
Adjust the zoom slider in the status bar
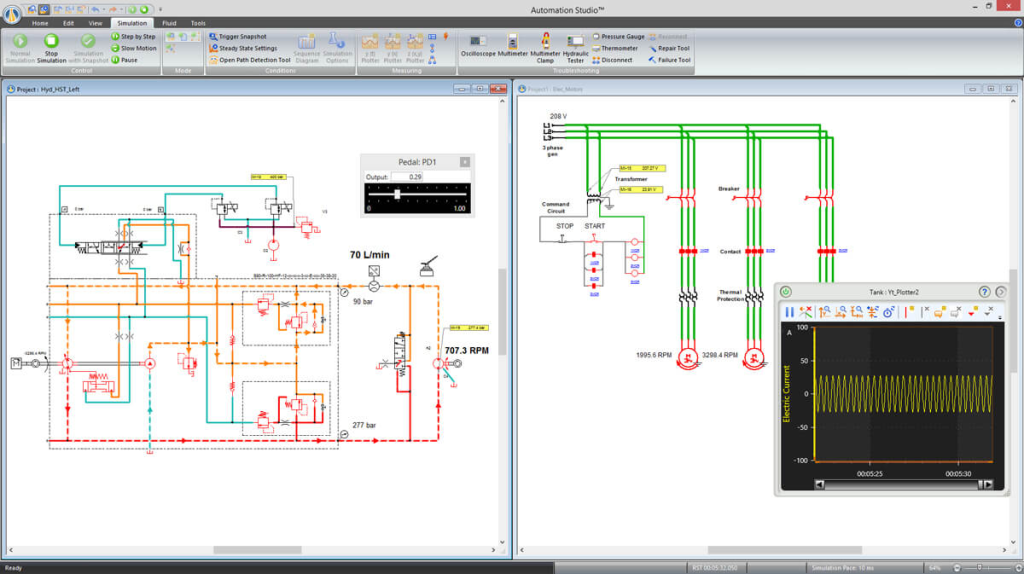point(980,567)
